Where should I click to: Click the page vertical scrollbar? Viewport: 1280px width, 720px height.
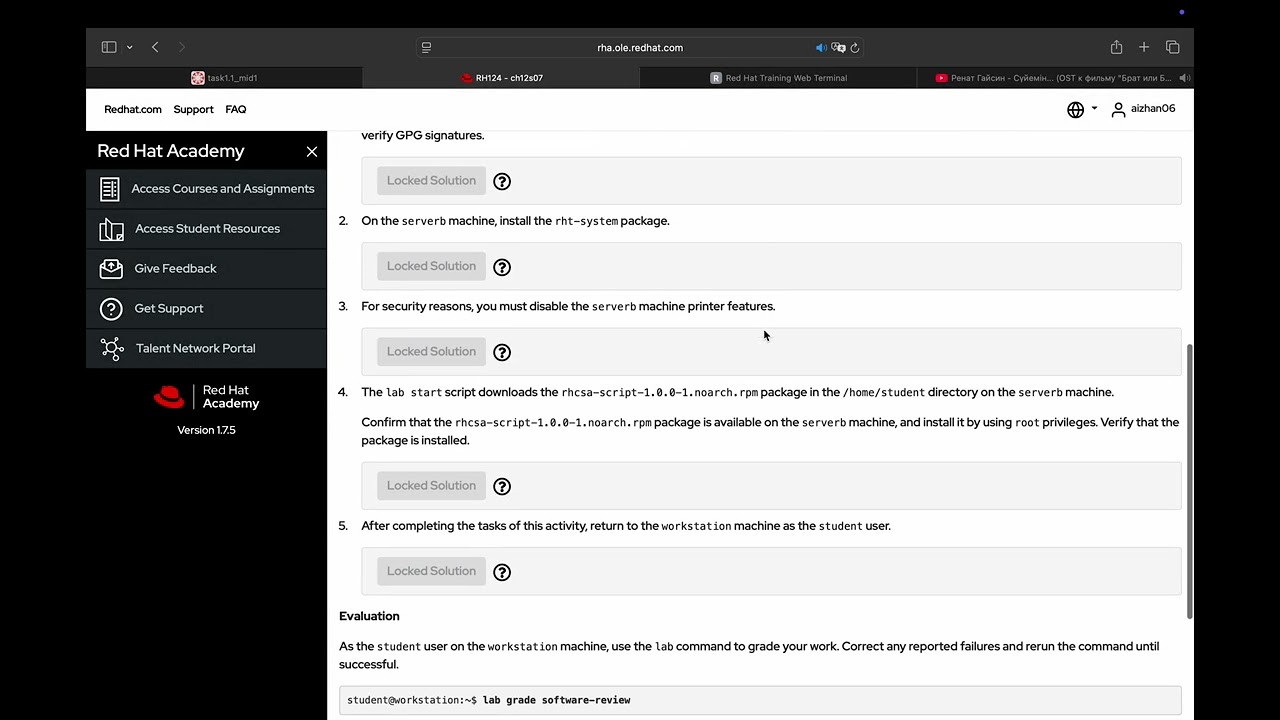[x=1189, y=480]
